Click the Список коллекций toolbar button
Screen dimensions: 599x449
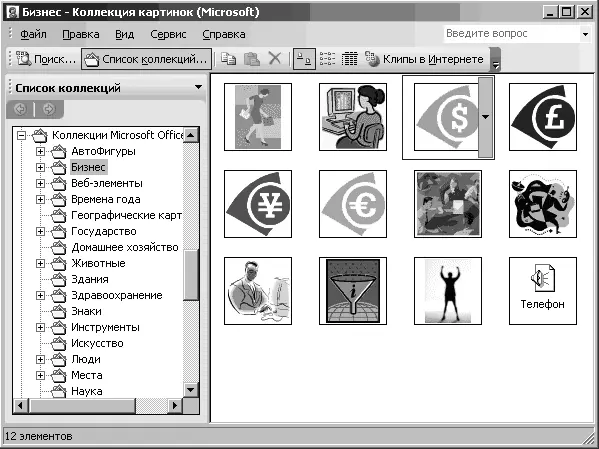click(146, 59)
